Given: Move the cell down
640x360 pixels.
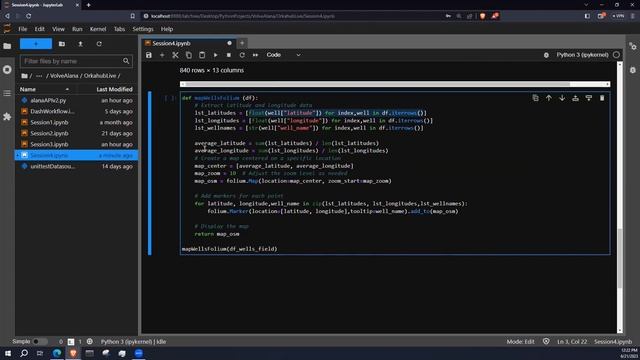Looking at the screenshot, I should click(x=562, y=98).
